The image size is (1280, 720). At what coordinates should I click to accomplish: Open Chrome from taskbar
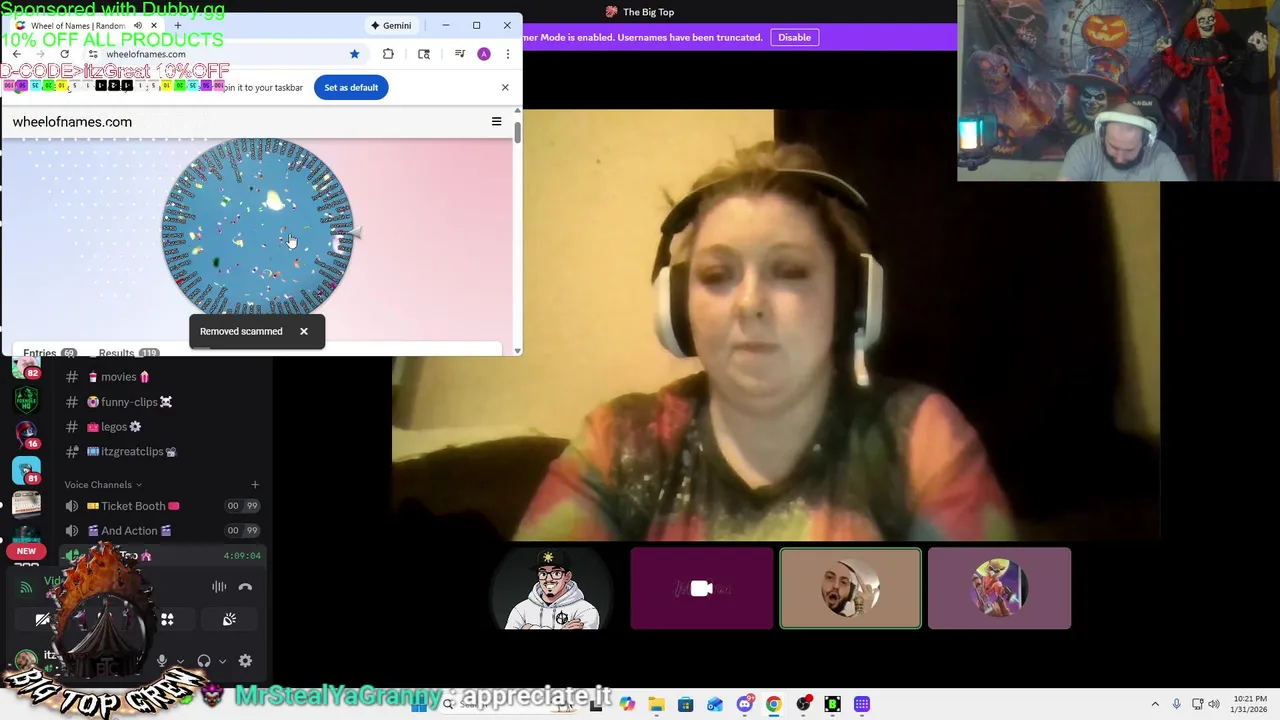(773, 705)
